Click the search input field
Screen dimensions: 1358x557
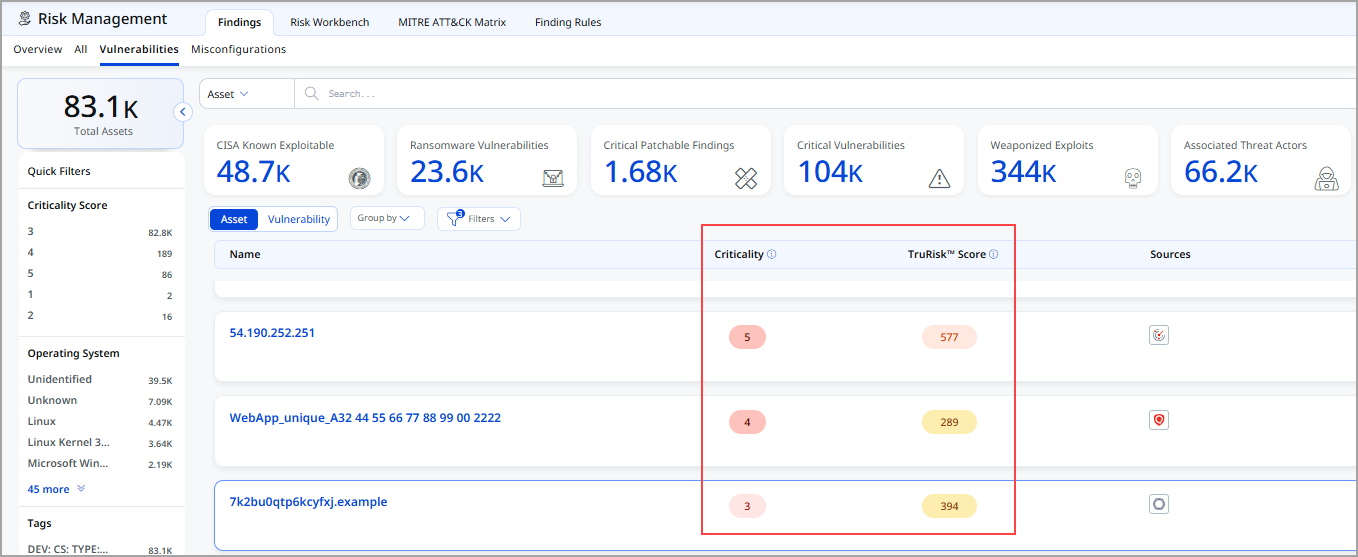pos(700,94)
